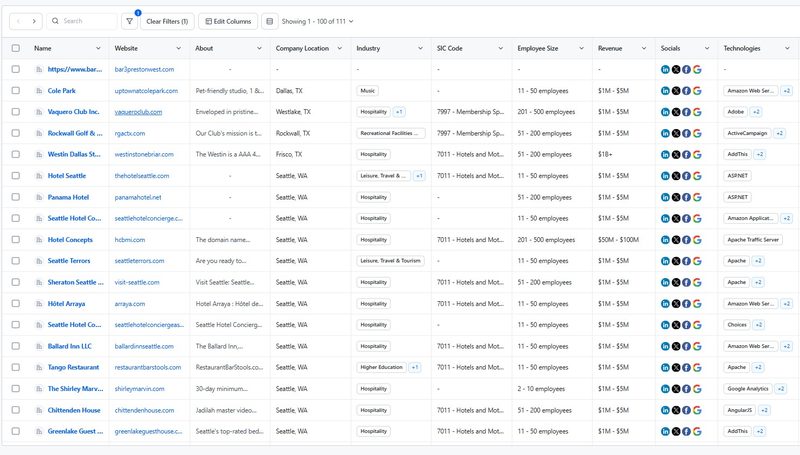Screen dimensions: 800x455
Task: Click the Google Analytics technology tag
Action: (748, 389)
